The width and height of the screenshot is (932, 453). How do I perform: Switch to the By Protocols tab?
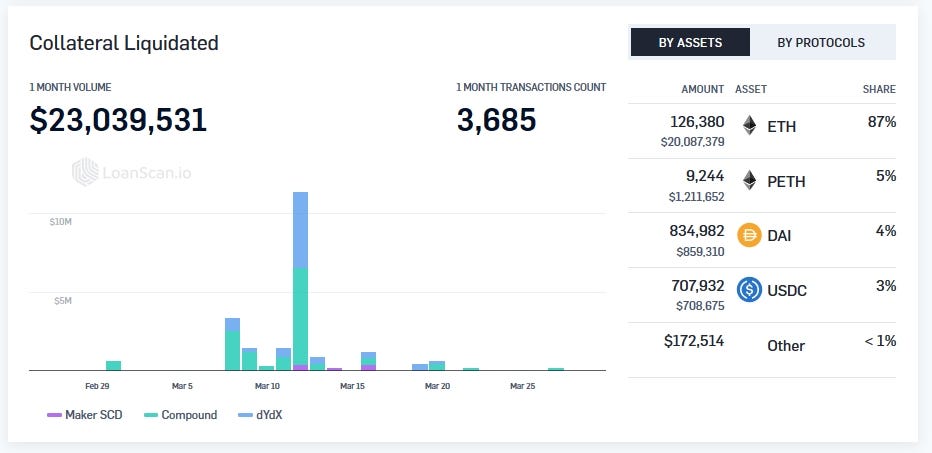[x=821, y=43]
